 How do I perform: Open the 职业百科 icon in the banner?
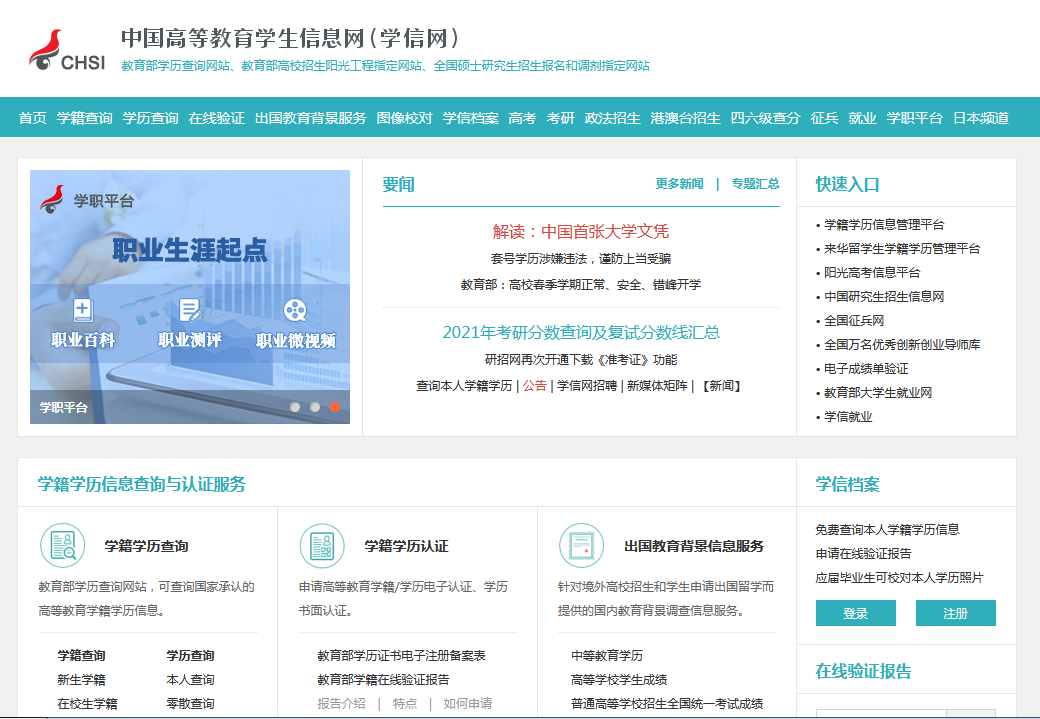pos(83,310)
